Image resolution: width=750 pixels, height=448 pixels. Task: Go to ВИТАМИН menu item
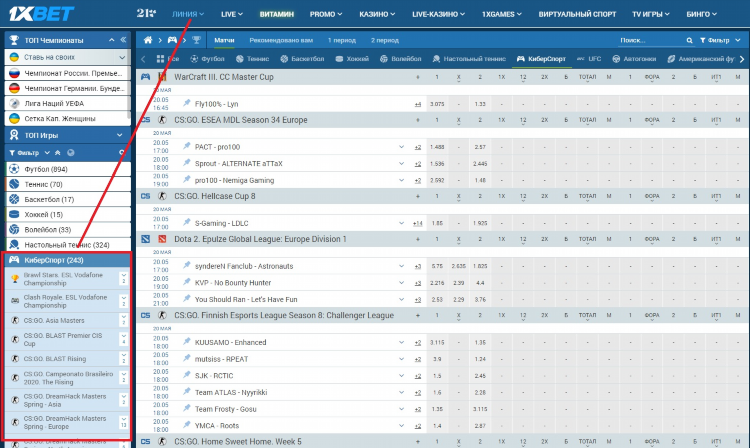click(276, 14)
